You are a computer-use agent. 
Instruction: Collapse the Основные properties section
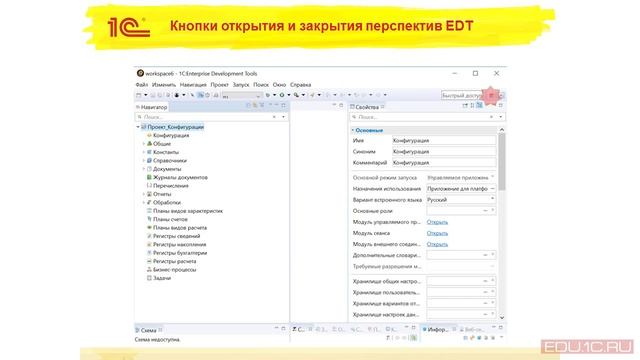pyautogui.click(x=353, y=130)
